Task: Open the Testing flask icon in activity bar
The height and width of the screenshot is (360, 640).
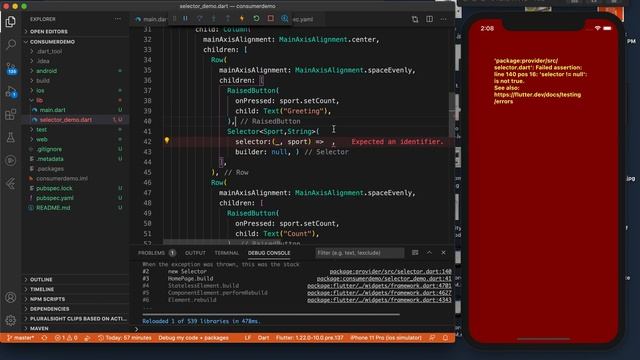Action: pyautogui.click(x=11, y=138)
